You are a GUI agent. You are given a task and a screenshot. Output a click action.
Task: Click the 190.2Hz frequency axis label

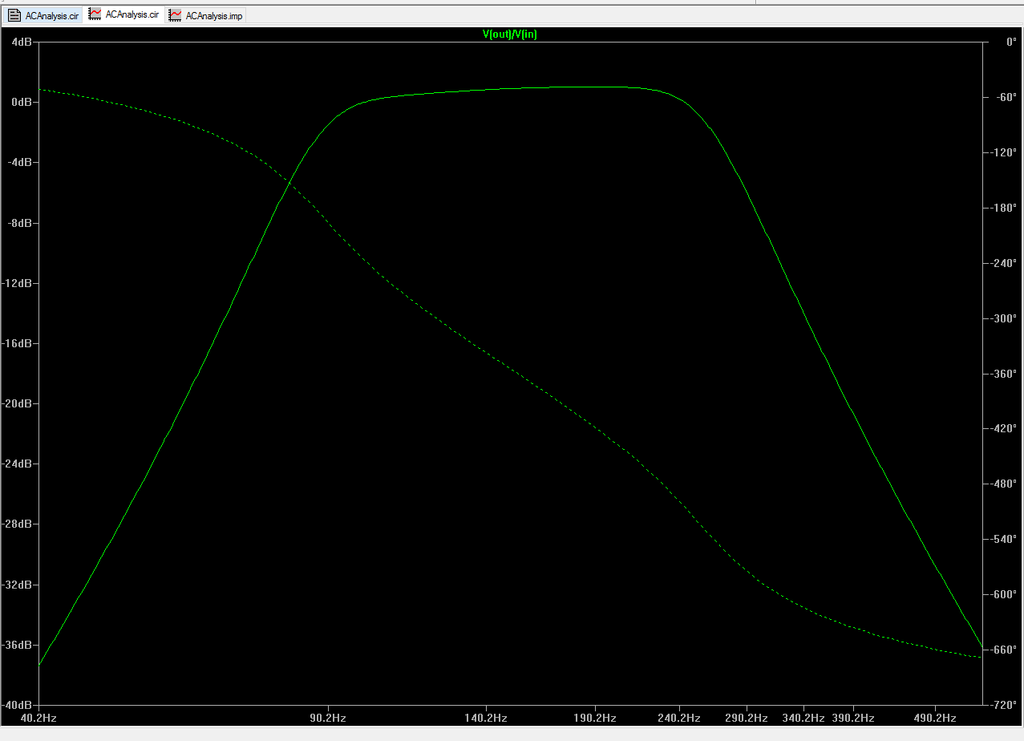595,718
